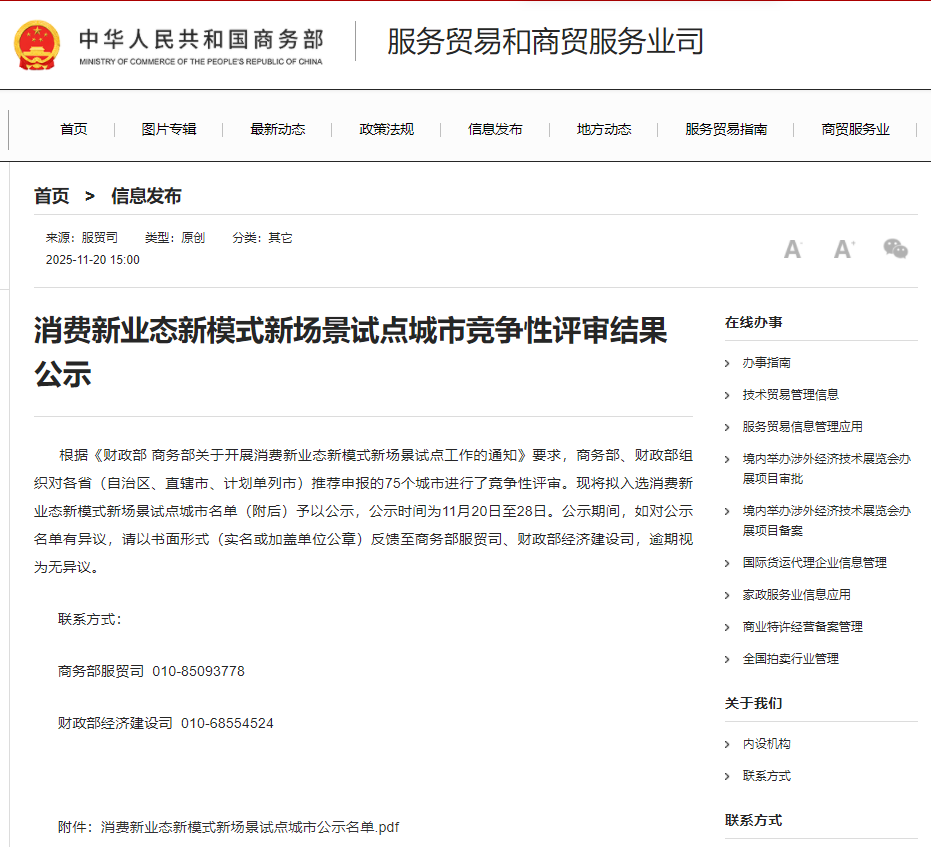Select 图片专辑 in the navigation bar
931x847 pixels.
coord(169,129)
